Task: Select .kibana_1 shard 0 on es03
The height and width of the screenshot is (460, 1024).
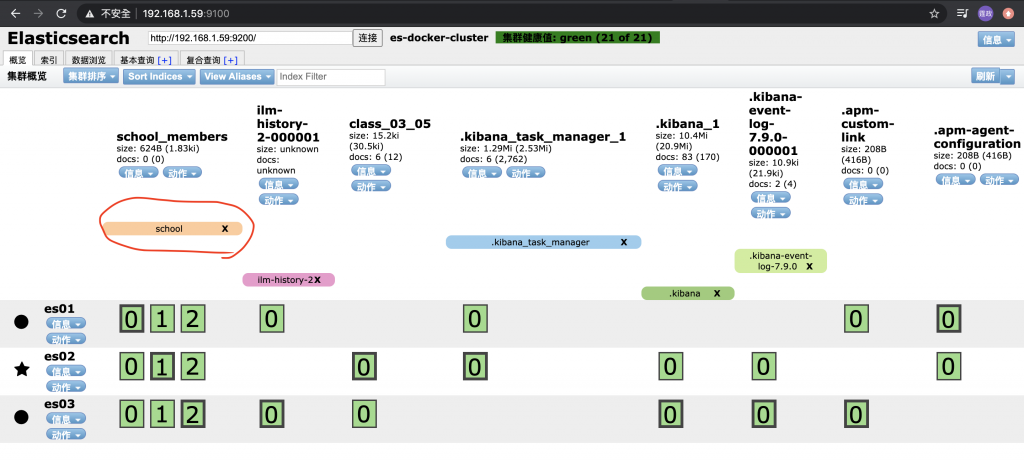Action: (671, 414)
